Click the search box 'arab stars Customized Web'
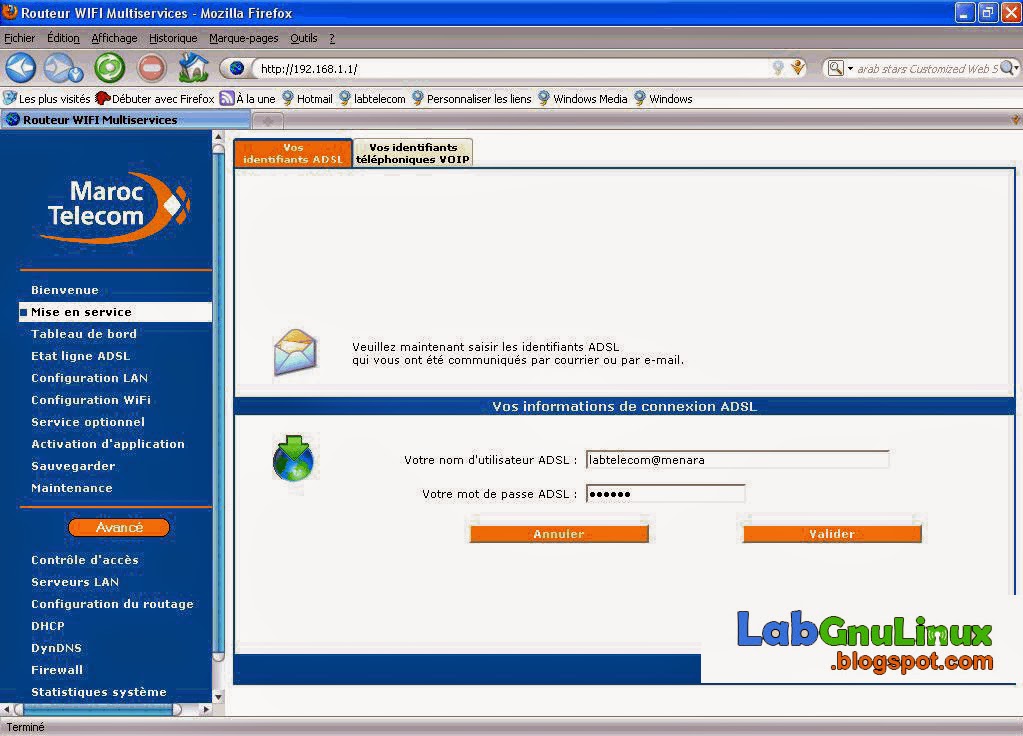This screenshot has height=736, width=1023. [926, 69]
